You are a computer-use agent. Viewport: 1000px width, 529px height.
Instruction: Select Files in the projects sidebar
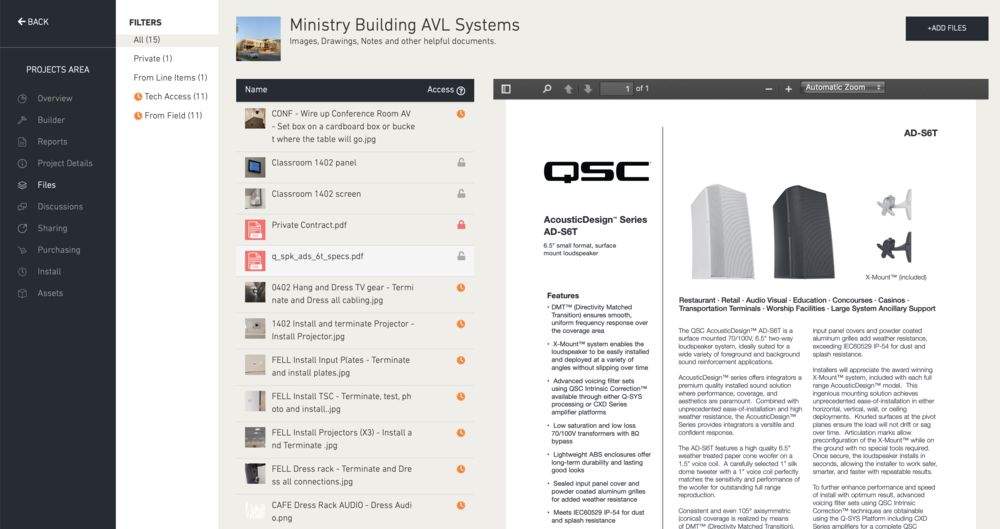(46, 185)
